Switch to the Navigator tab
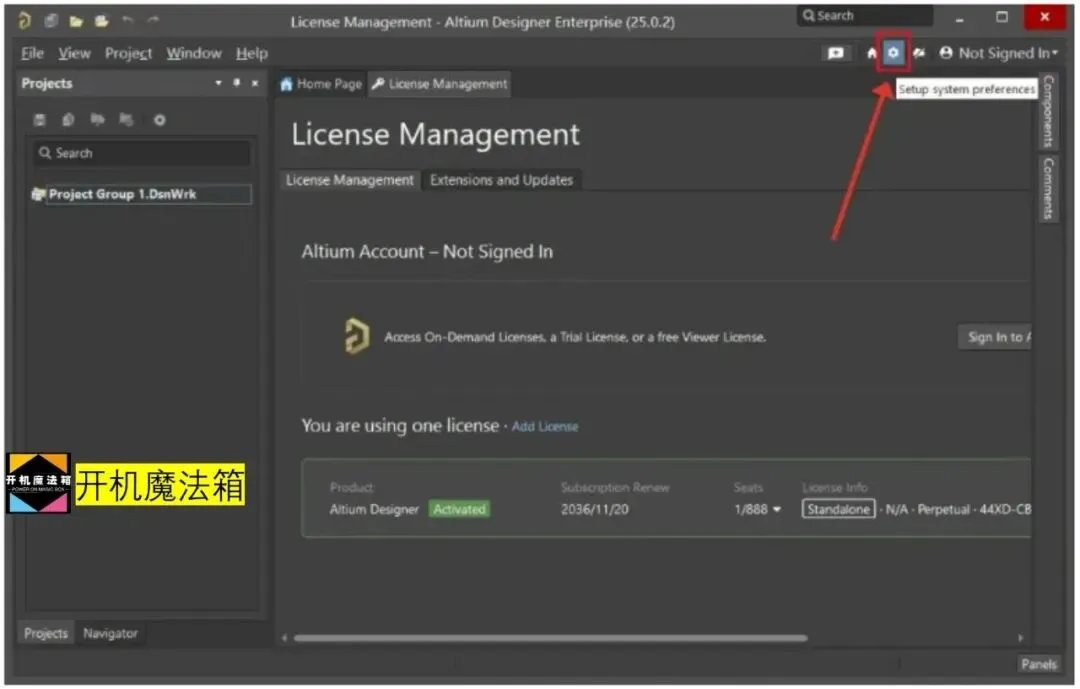This screenshot has height=689, width=1080. coord(110,633)
